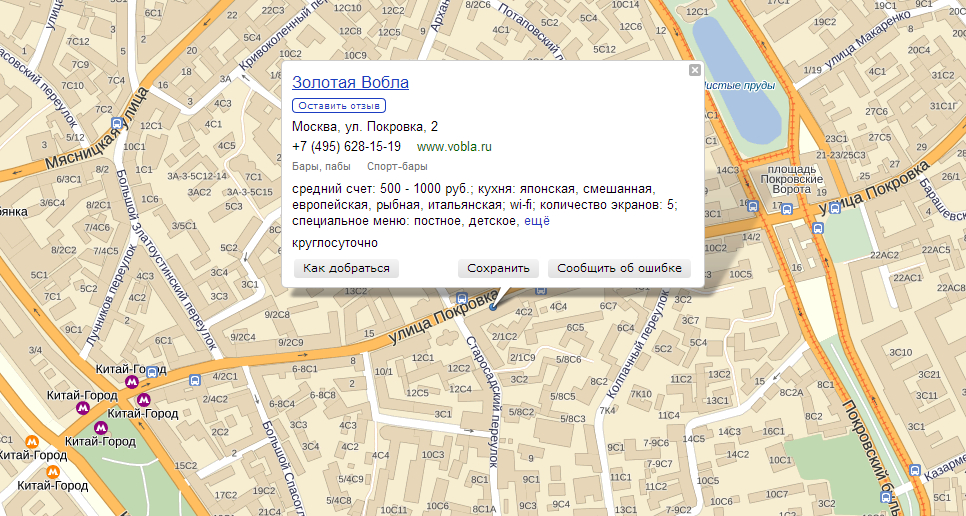Click the Как добраться button
The height and width of the screenshot is (516, 966).
tap(346, 268)
